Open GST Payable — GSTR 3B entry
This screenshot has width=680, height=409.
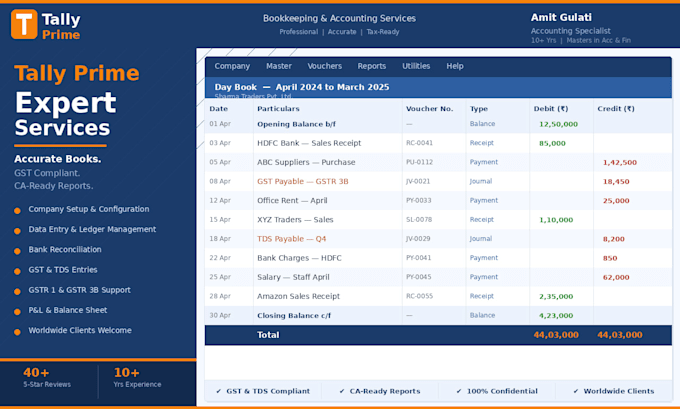[438, 181]
